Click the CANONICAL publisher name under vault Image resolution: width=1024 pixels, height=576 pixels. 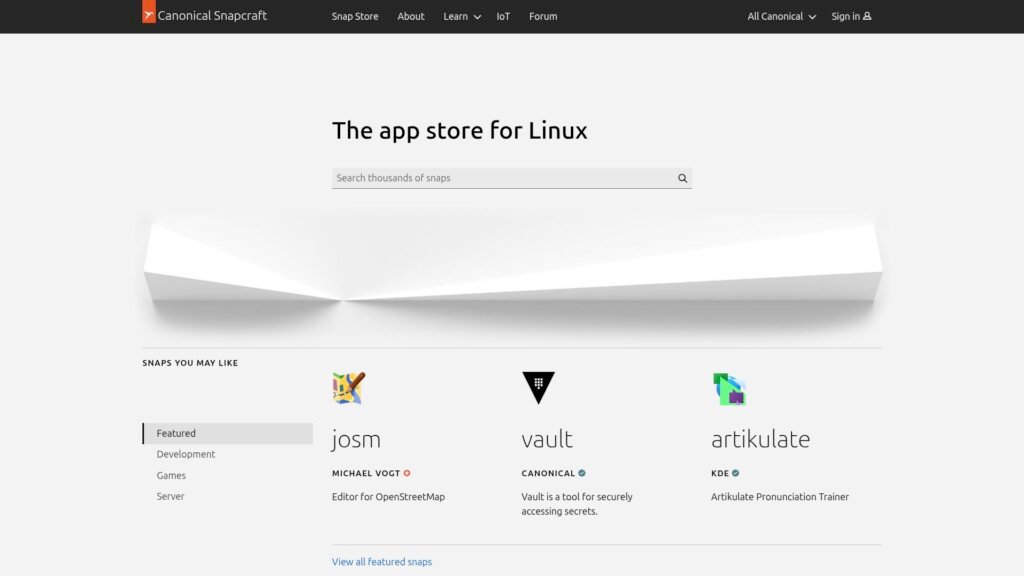click(548, 473)
